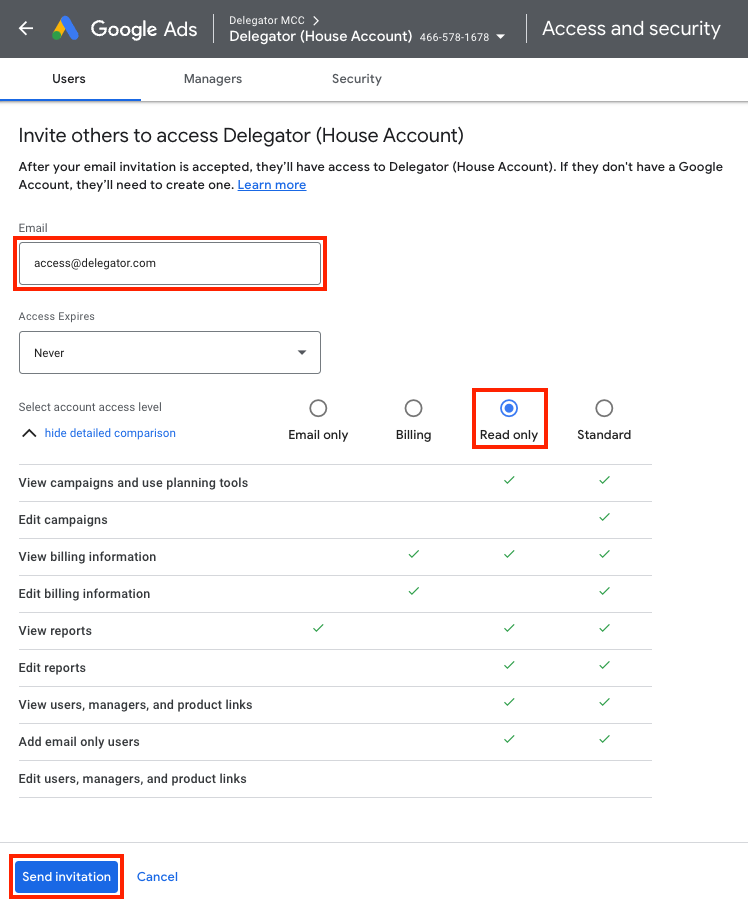
Task: Click the Read only checkmark for Edit reports
Action: pos(509,665)
